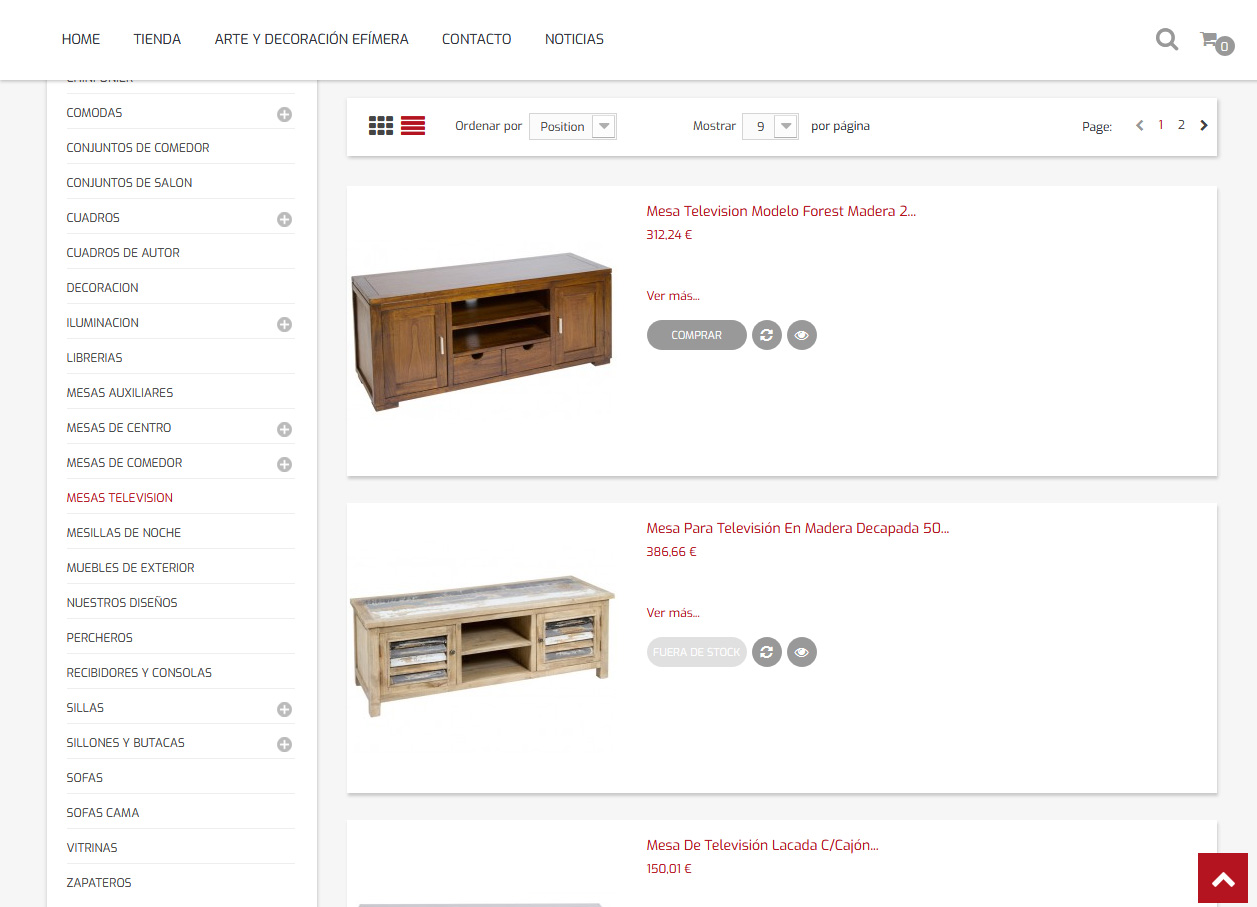Image resolution: width=1257 pixels, height=907 pixels.
Task: Select MESAS AUXILIARES category
Action: (x=120, y=393)
